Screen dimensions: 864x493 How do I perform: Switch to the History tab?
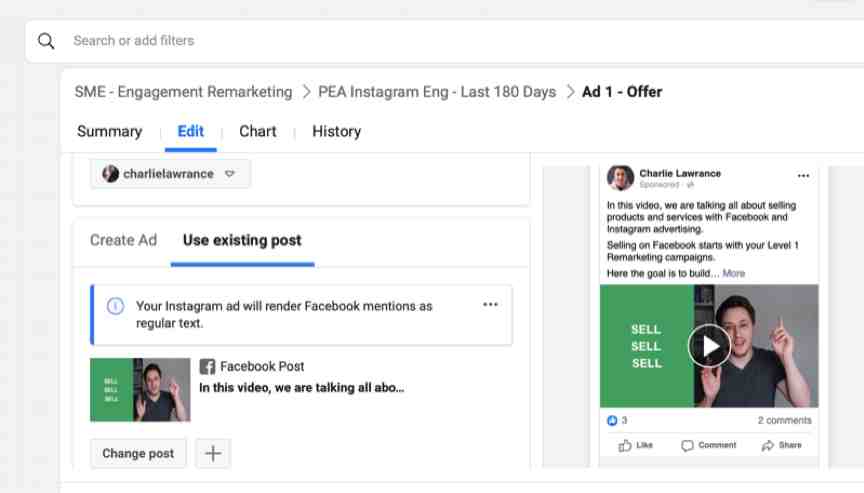pyautogui.click(x=337, y=132)
